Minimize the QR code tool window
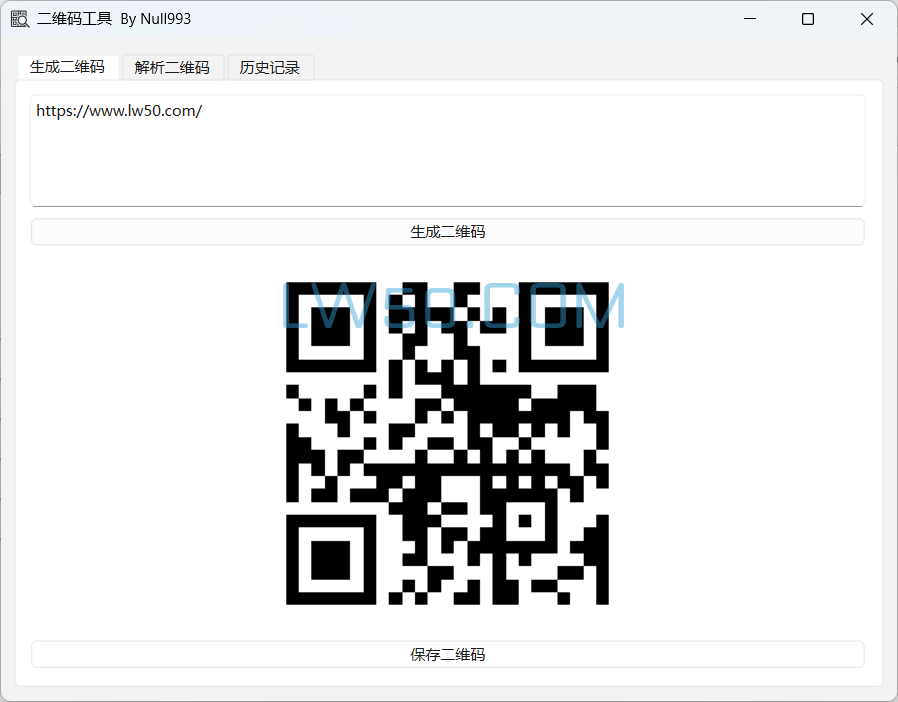This screenshot has width=898, height=702. [749, 19]
